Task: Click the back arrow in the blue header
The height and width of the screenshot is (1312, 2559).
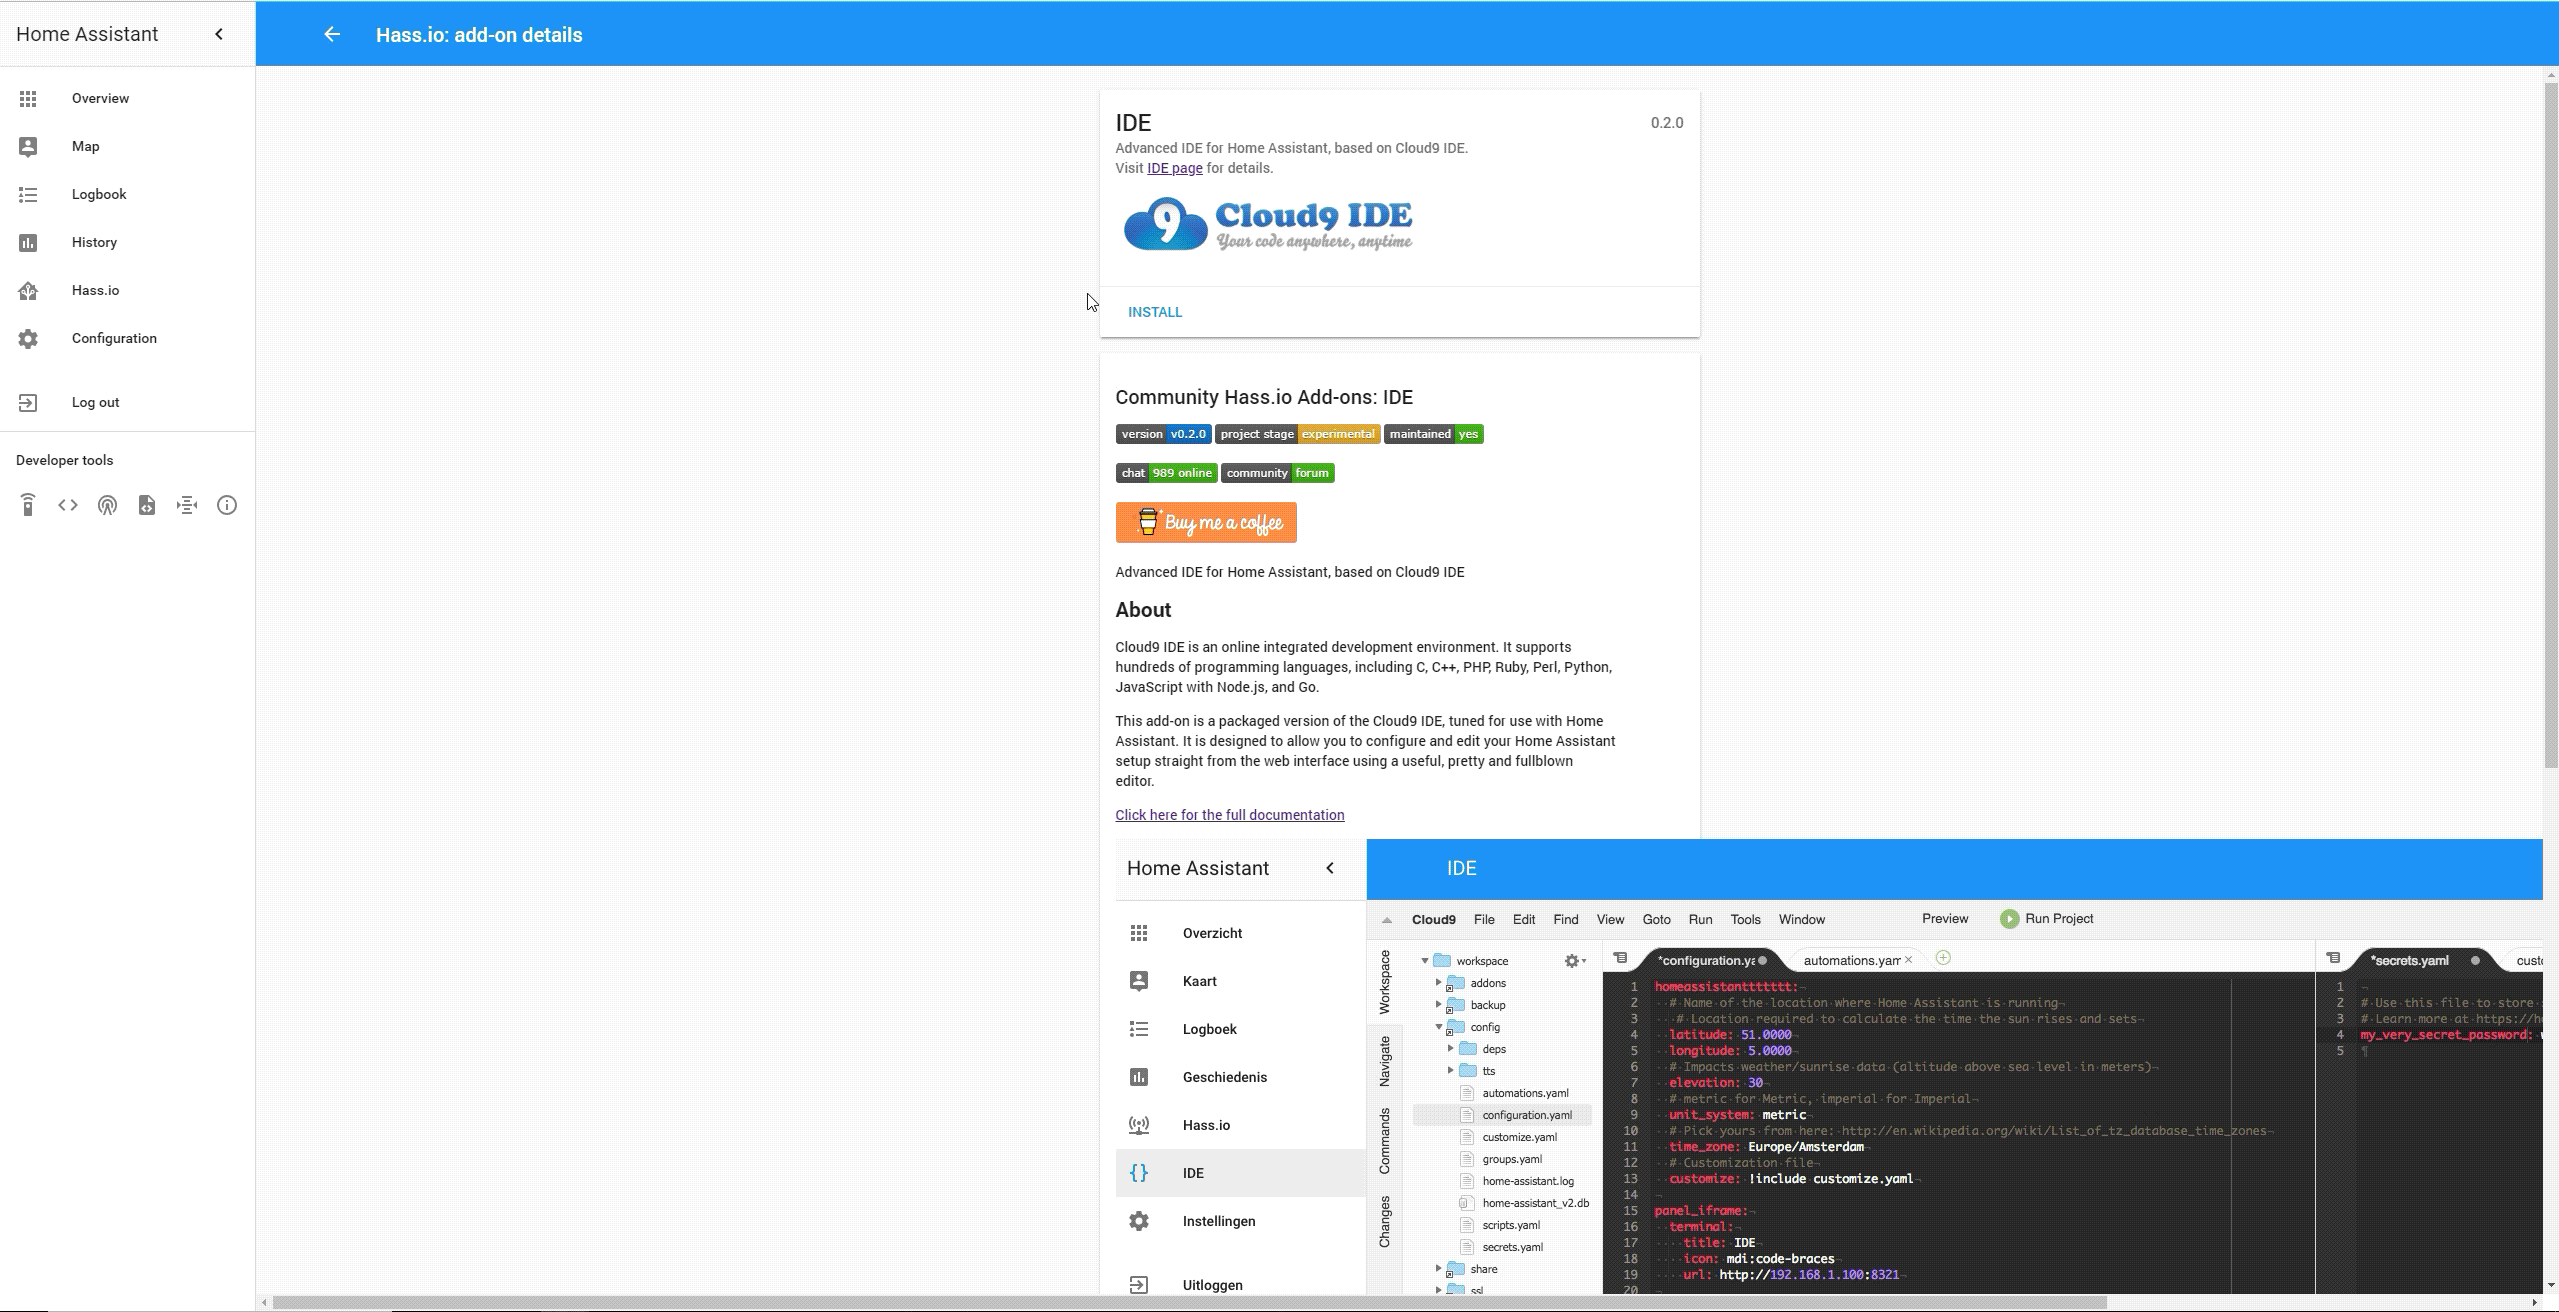Action: tap(333, 34)
